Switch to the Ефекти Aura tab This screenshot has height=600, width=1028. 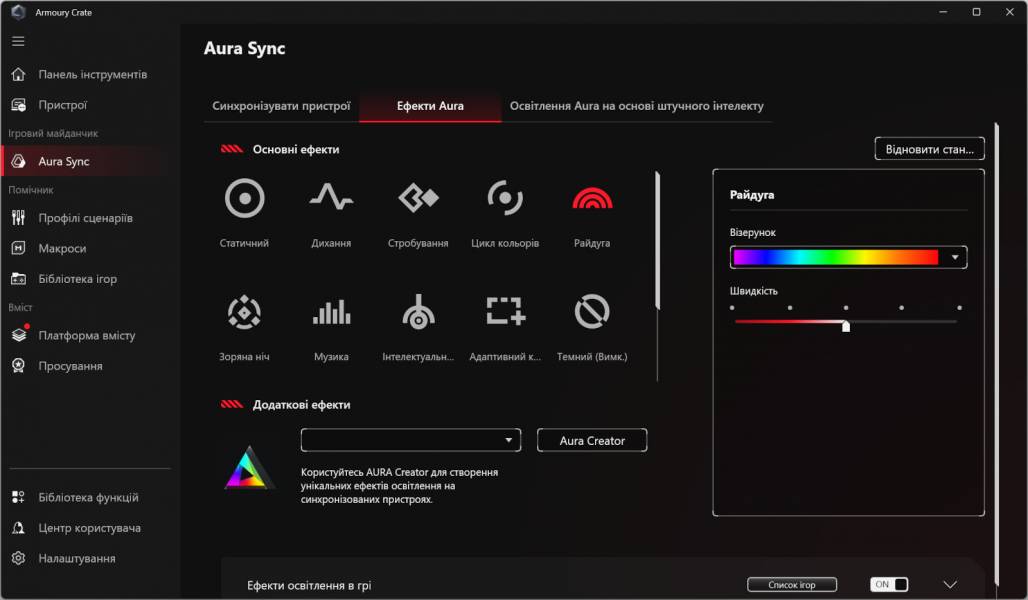[430, 106]
